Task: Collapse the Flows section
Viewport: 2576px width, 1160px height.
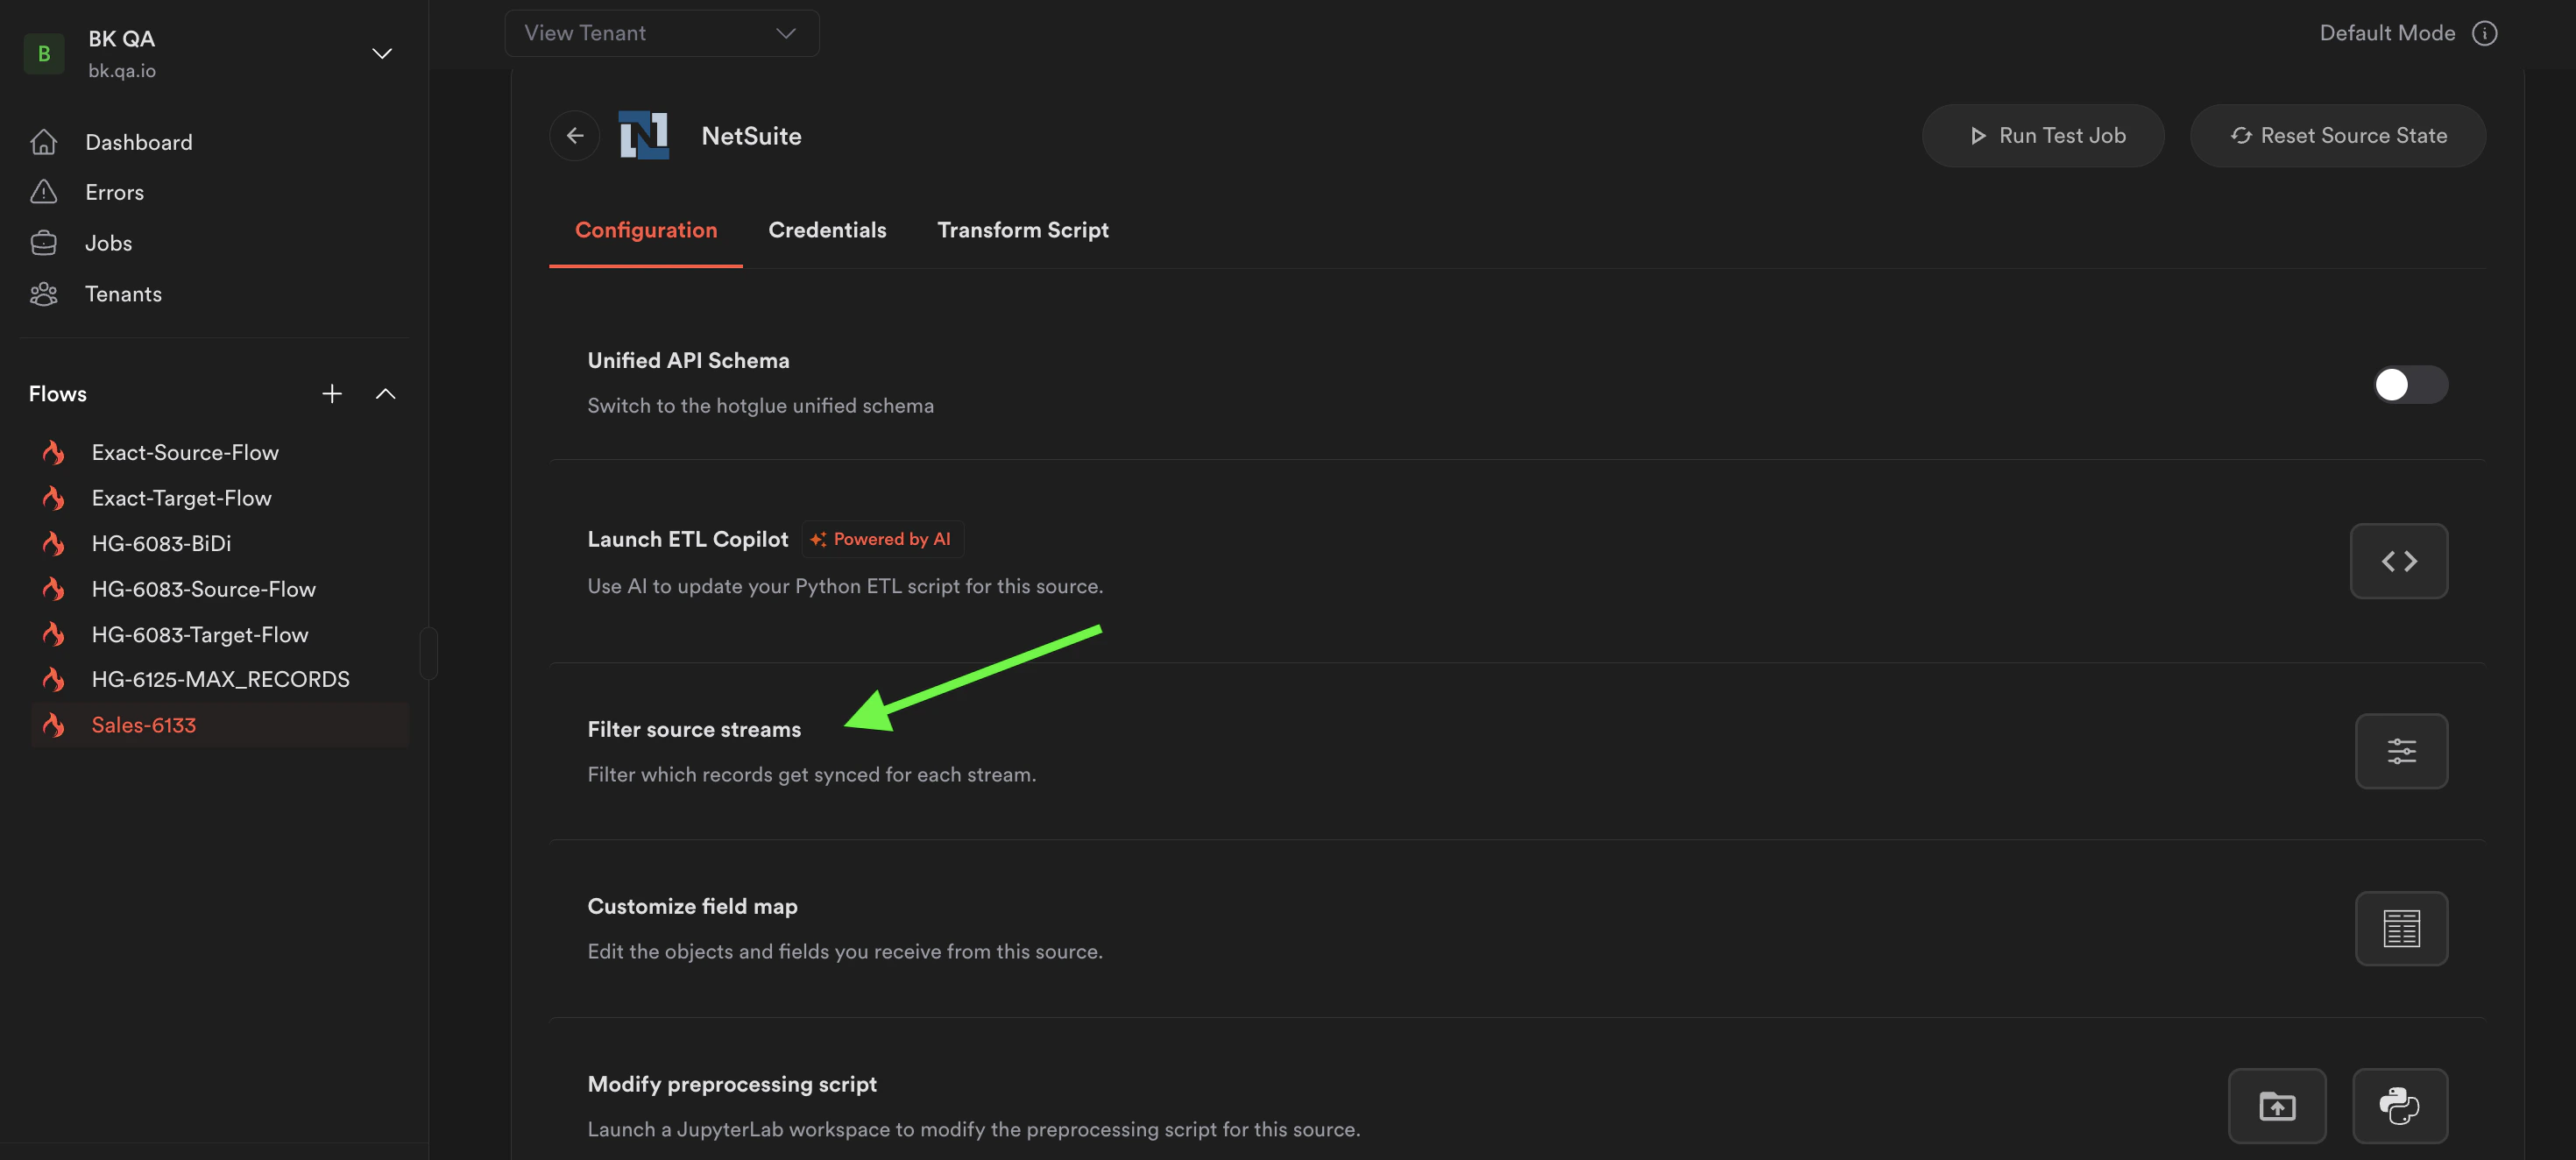Action: tap(385, 394)
